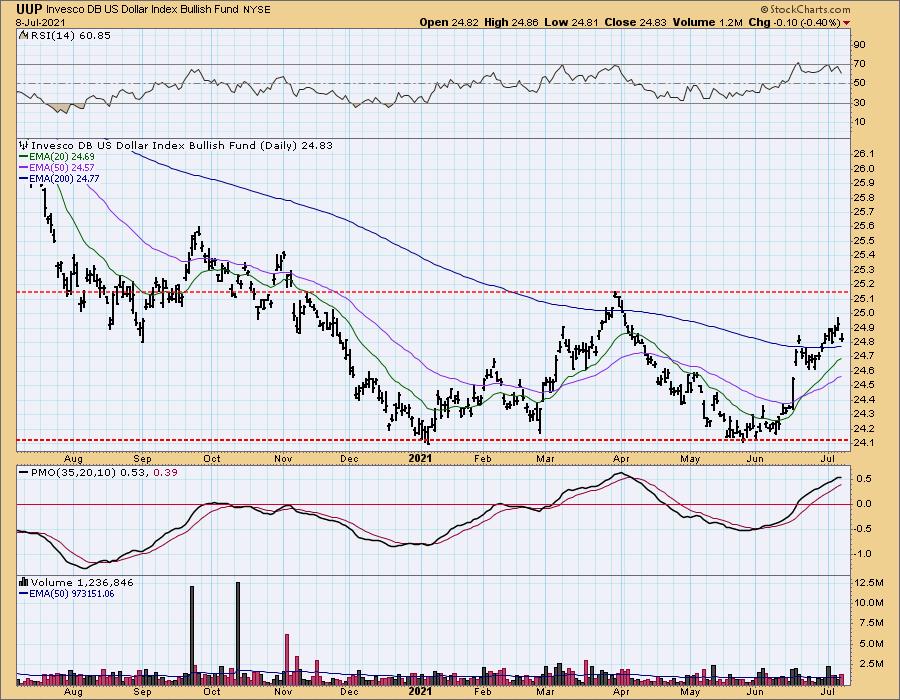900x700 pixels.
Task: Click the 0.0 level on PMO axis
Action: (x=864, y=504)
